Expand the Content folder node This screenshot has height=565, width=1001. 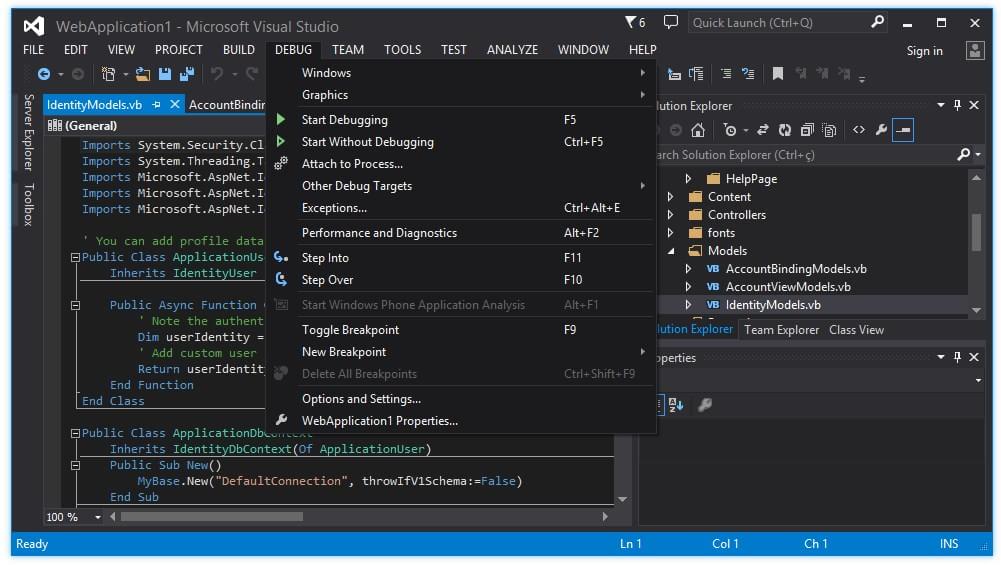click(x=670, y=197)
